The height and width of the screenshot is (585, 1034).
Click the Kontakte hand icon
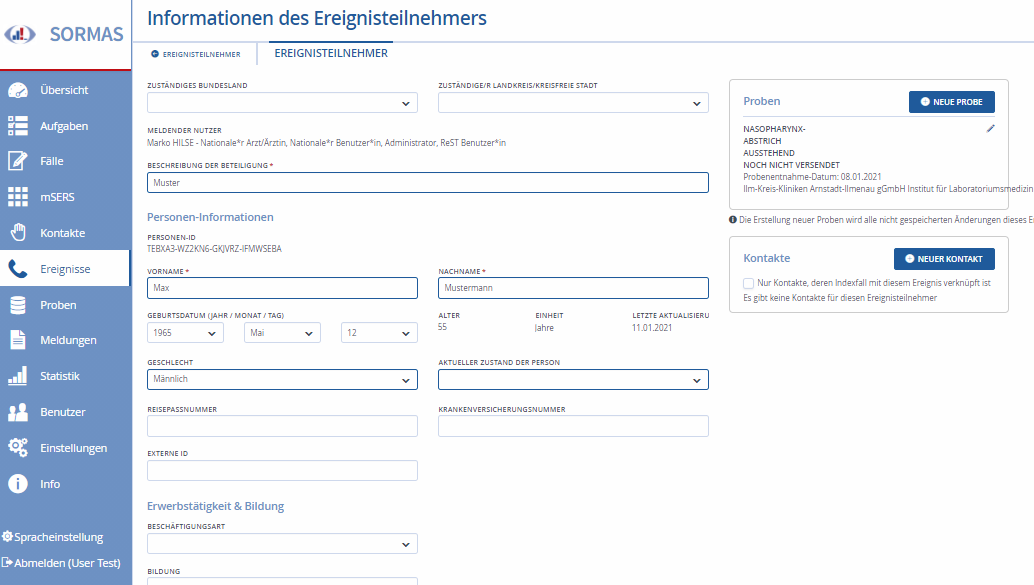pos(18,233)
